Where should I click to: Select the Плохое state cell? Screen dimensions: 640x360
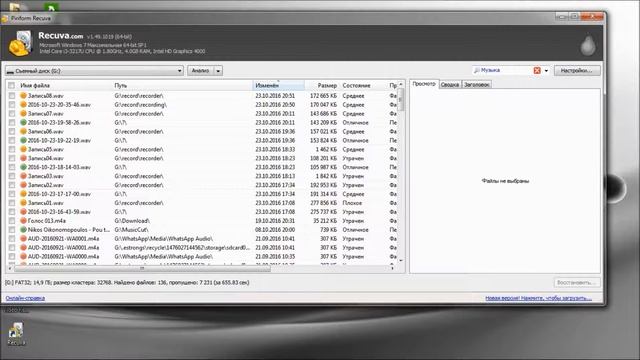click(x=352, y=203)
